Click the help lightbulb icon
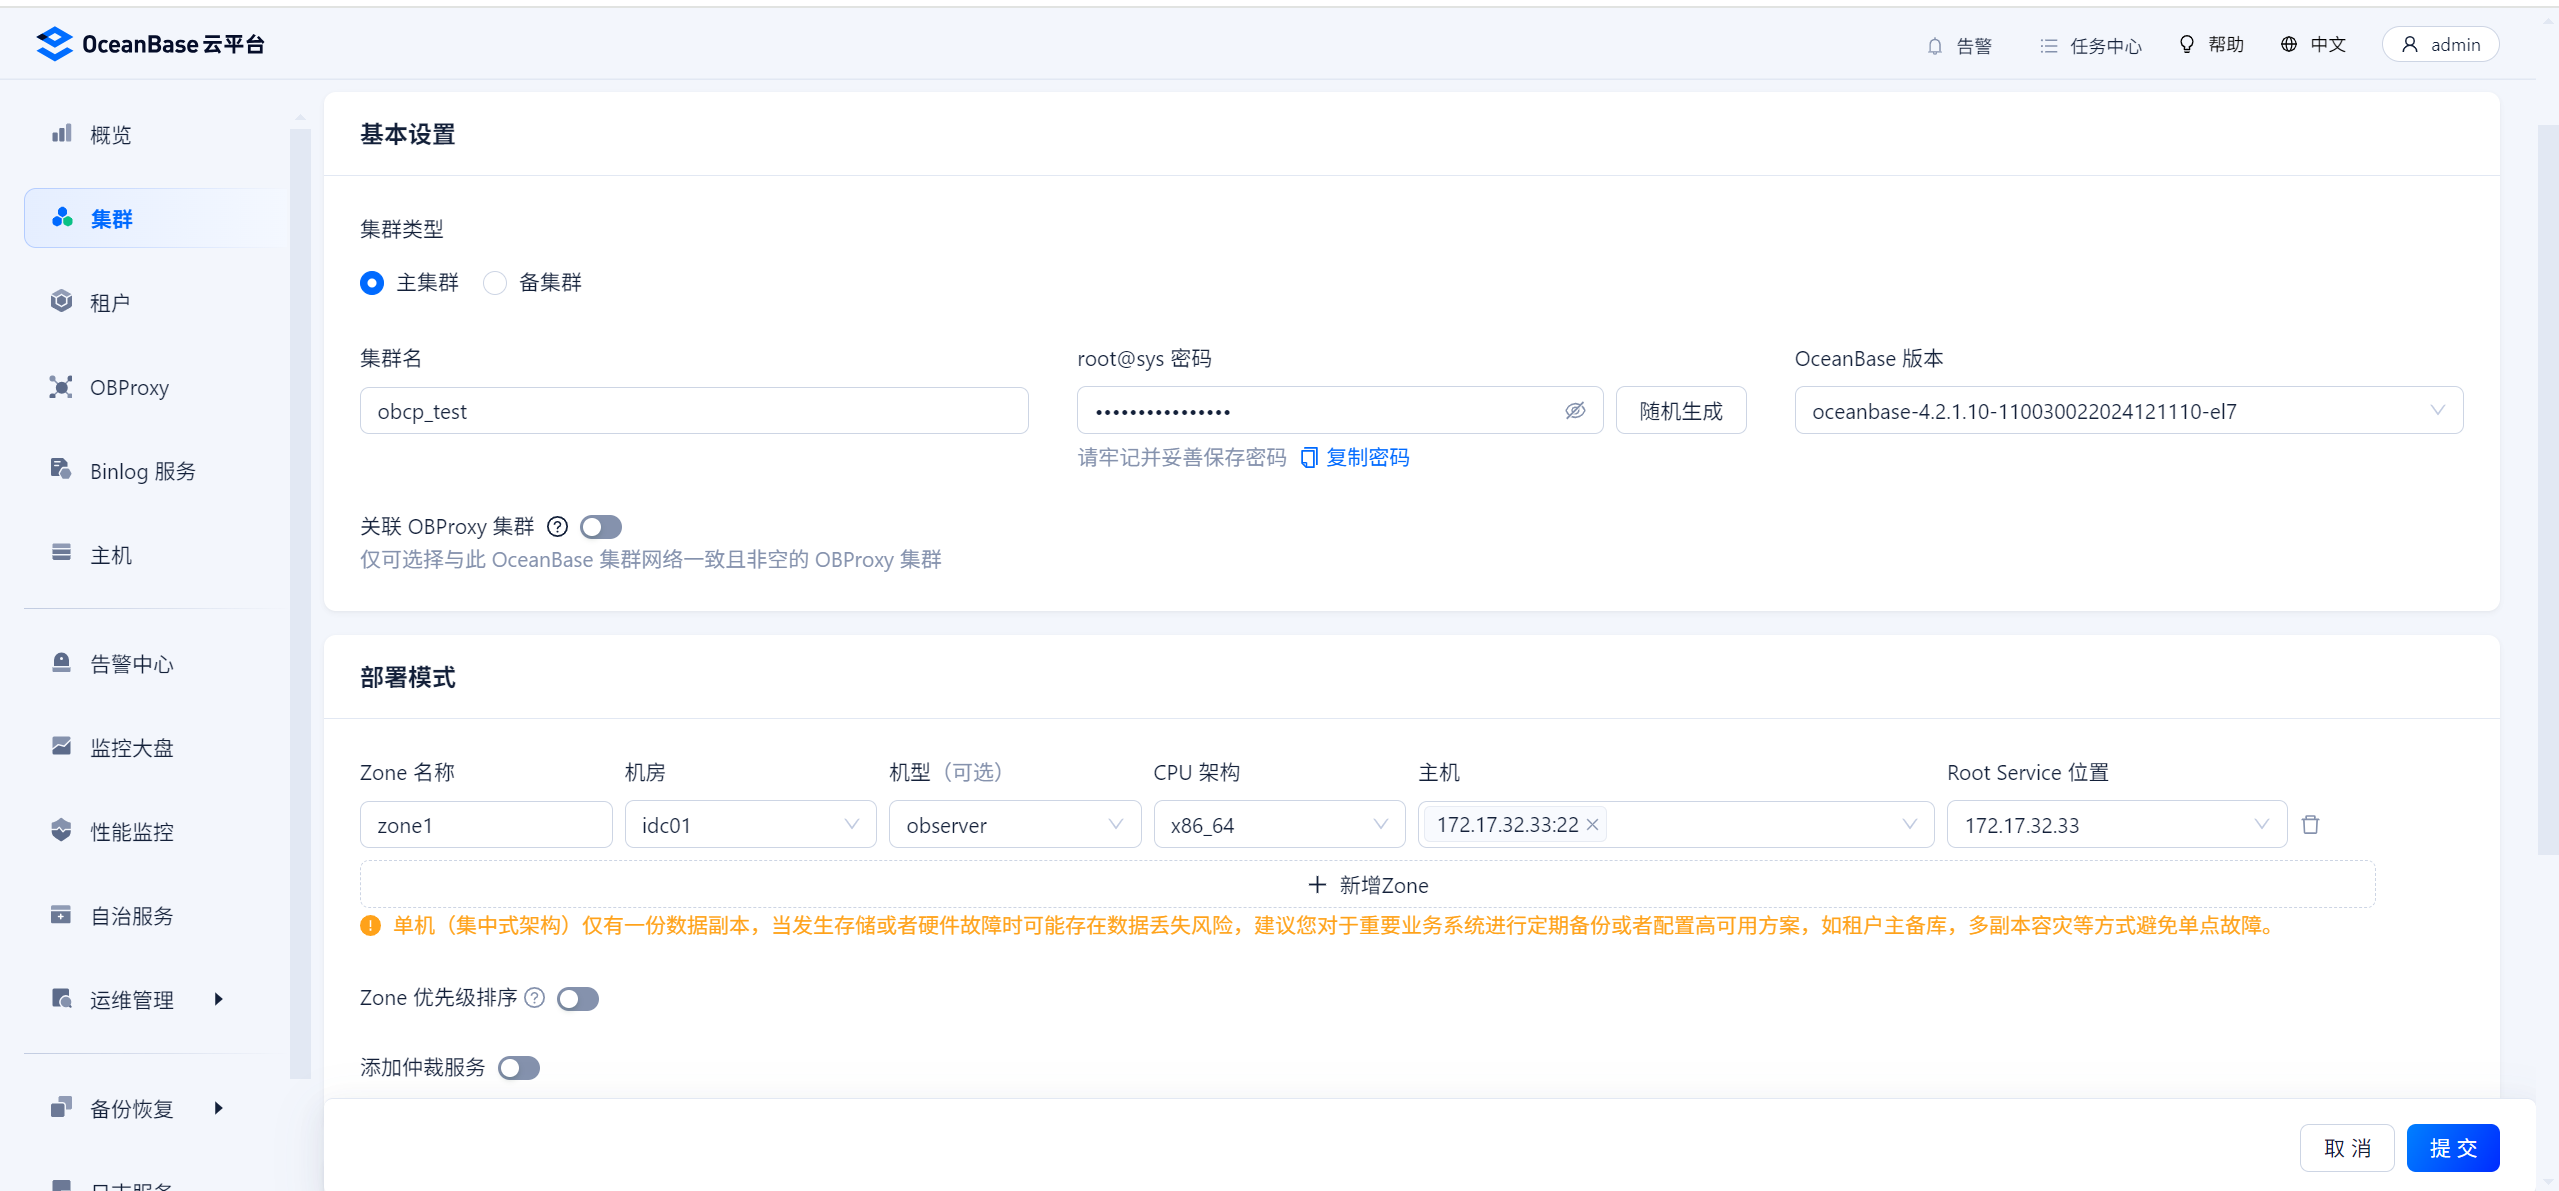2559x1191 pixels. [2187, 45]
